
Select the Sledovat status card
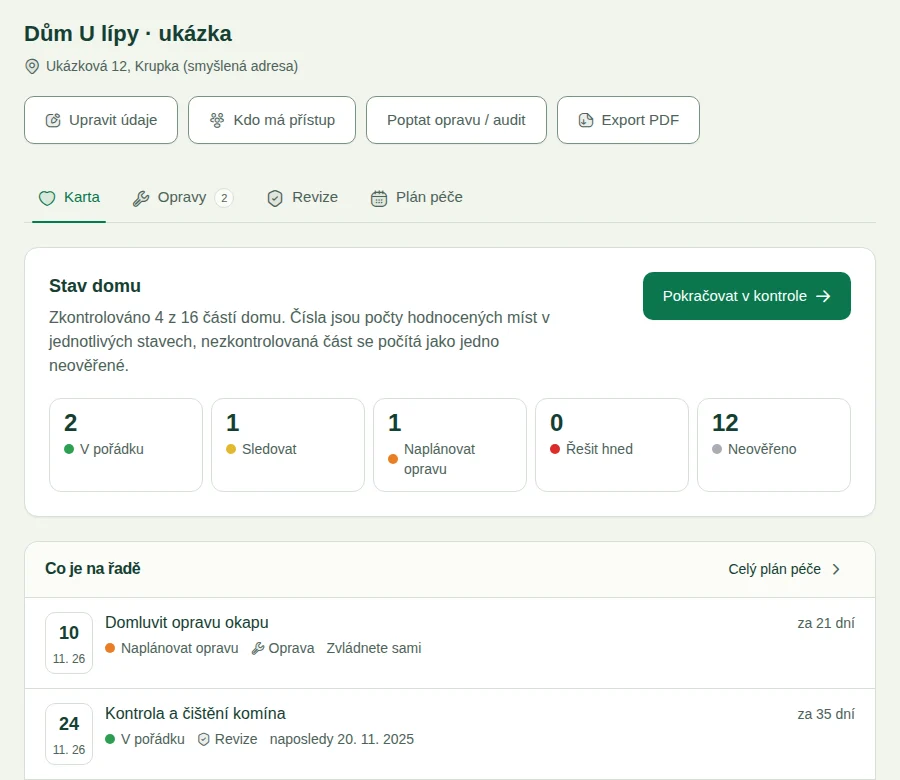(288, 445)
